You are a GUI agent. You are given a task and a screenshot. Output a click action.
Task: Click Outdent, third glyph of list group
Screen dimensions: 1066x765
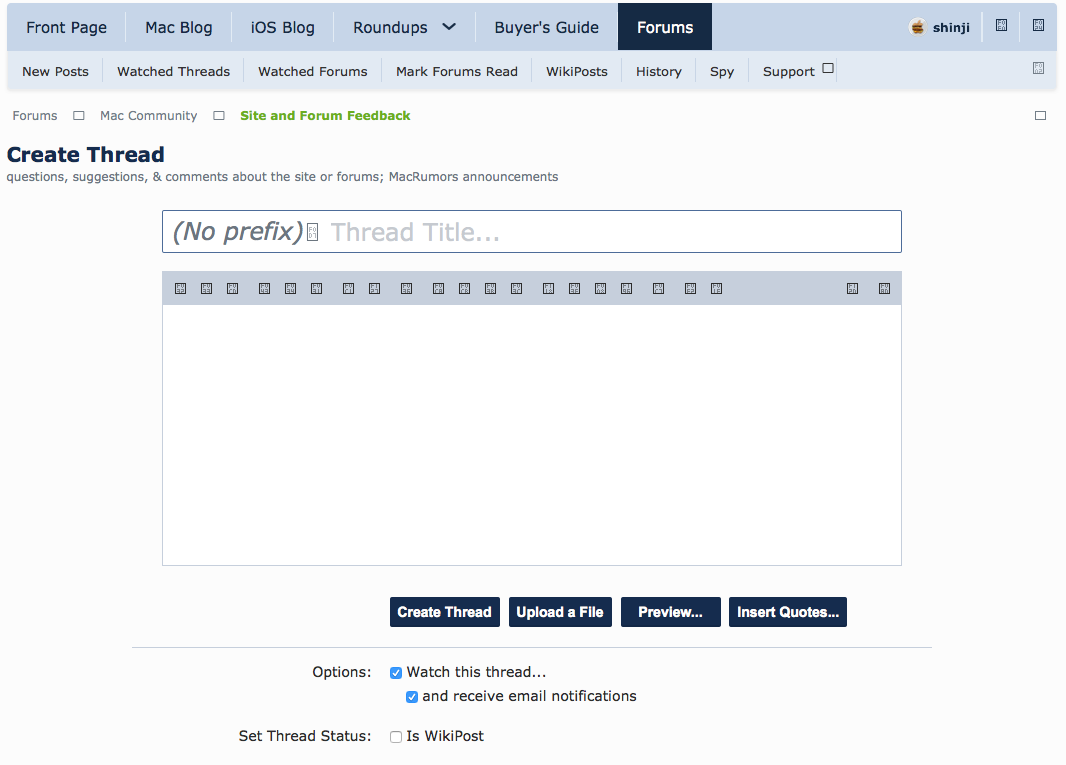click(x=490, y=288)
